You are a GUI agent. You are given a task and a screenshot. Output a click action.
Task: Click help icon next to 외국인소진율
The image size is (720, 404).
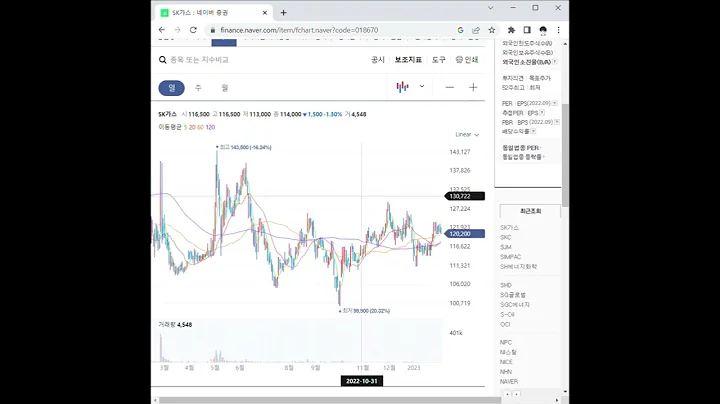coord(555,62)
